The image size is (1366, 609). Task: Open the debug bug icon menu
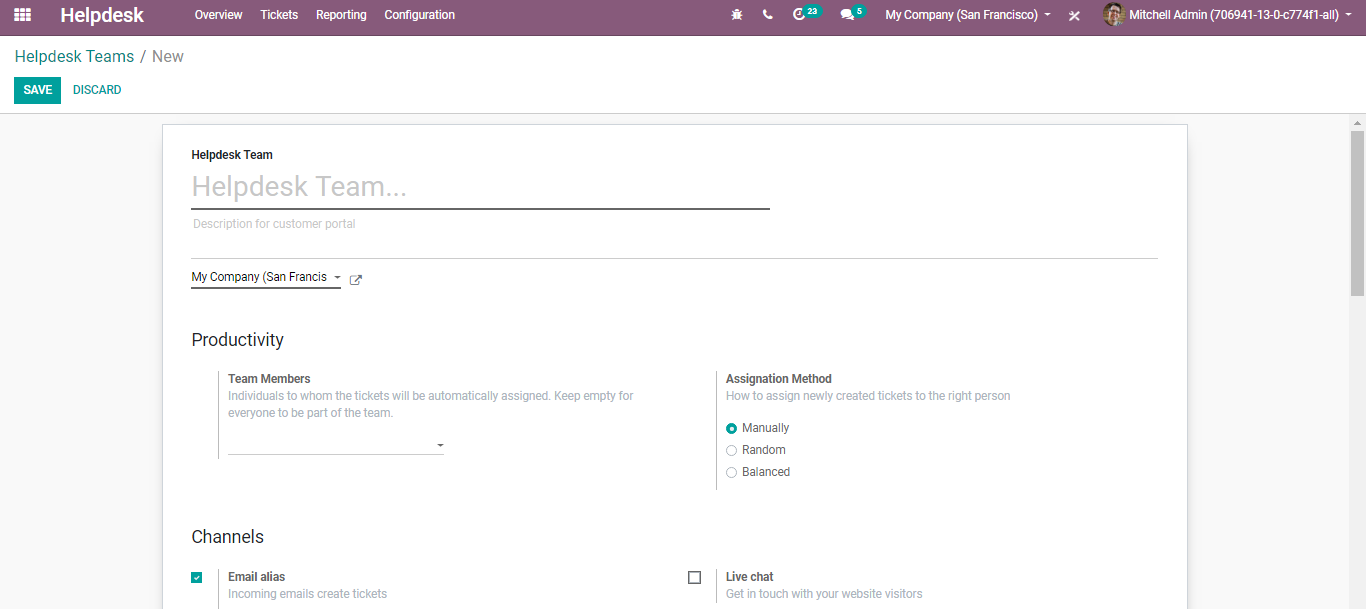737,15
